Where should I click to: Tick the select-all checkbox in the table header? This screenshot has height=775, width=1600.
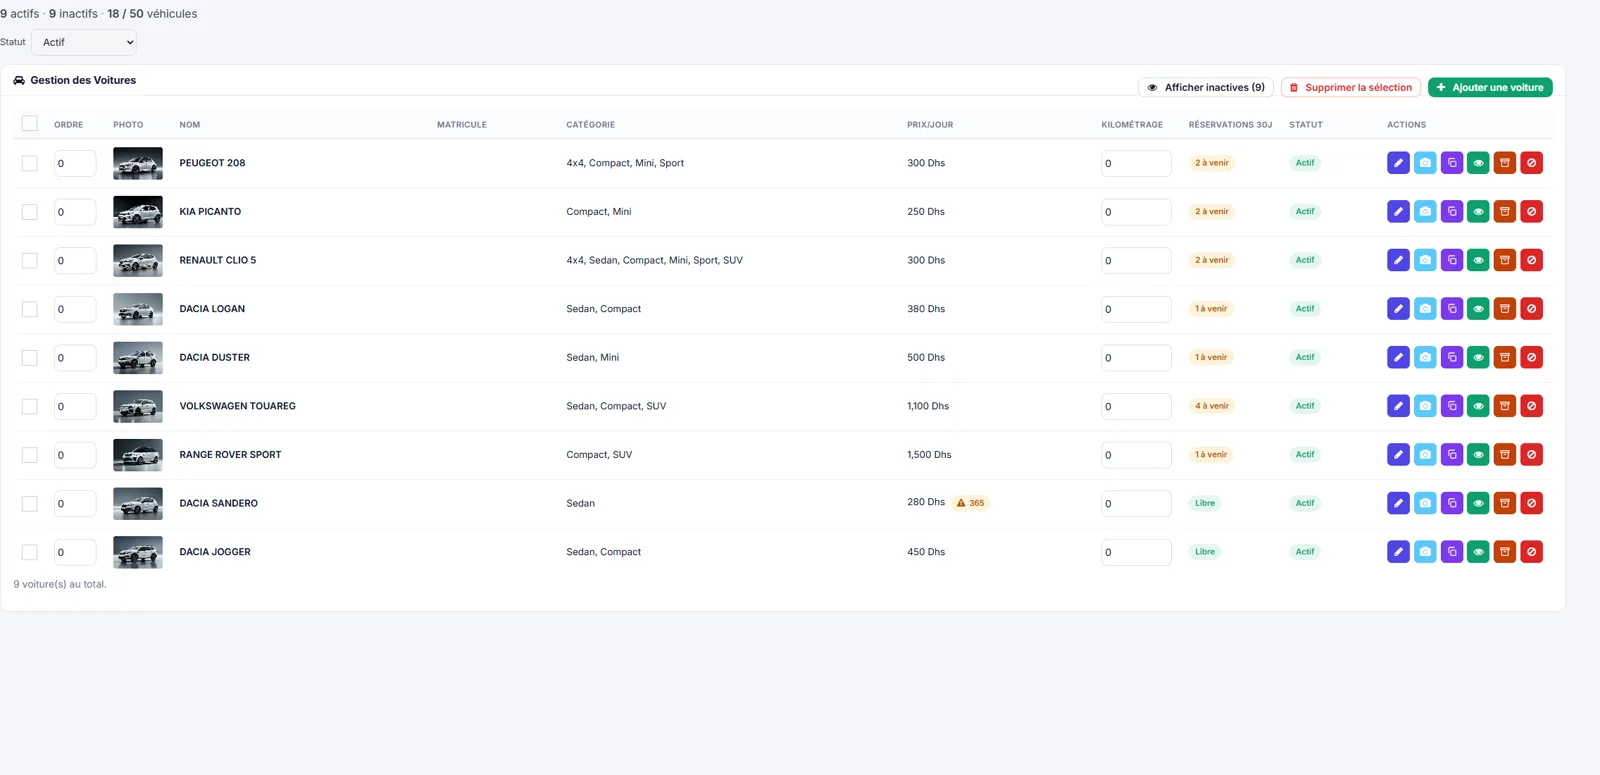tap(30, 124)
